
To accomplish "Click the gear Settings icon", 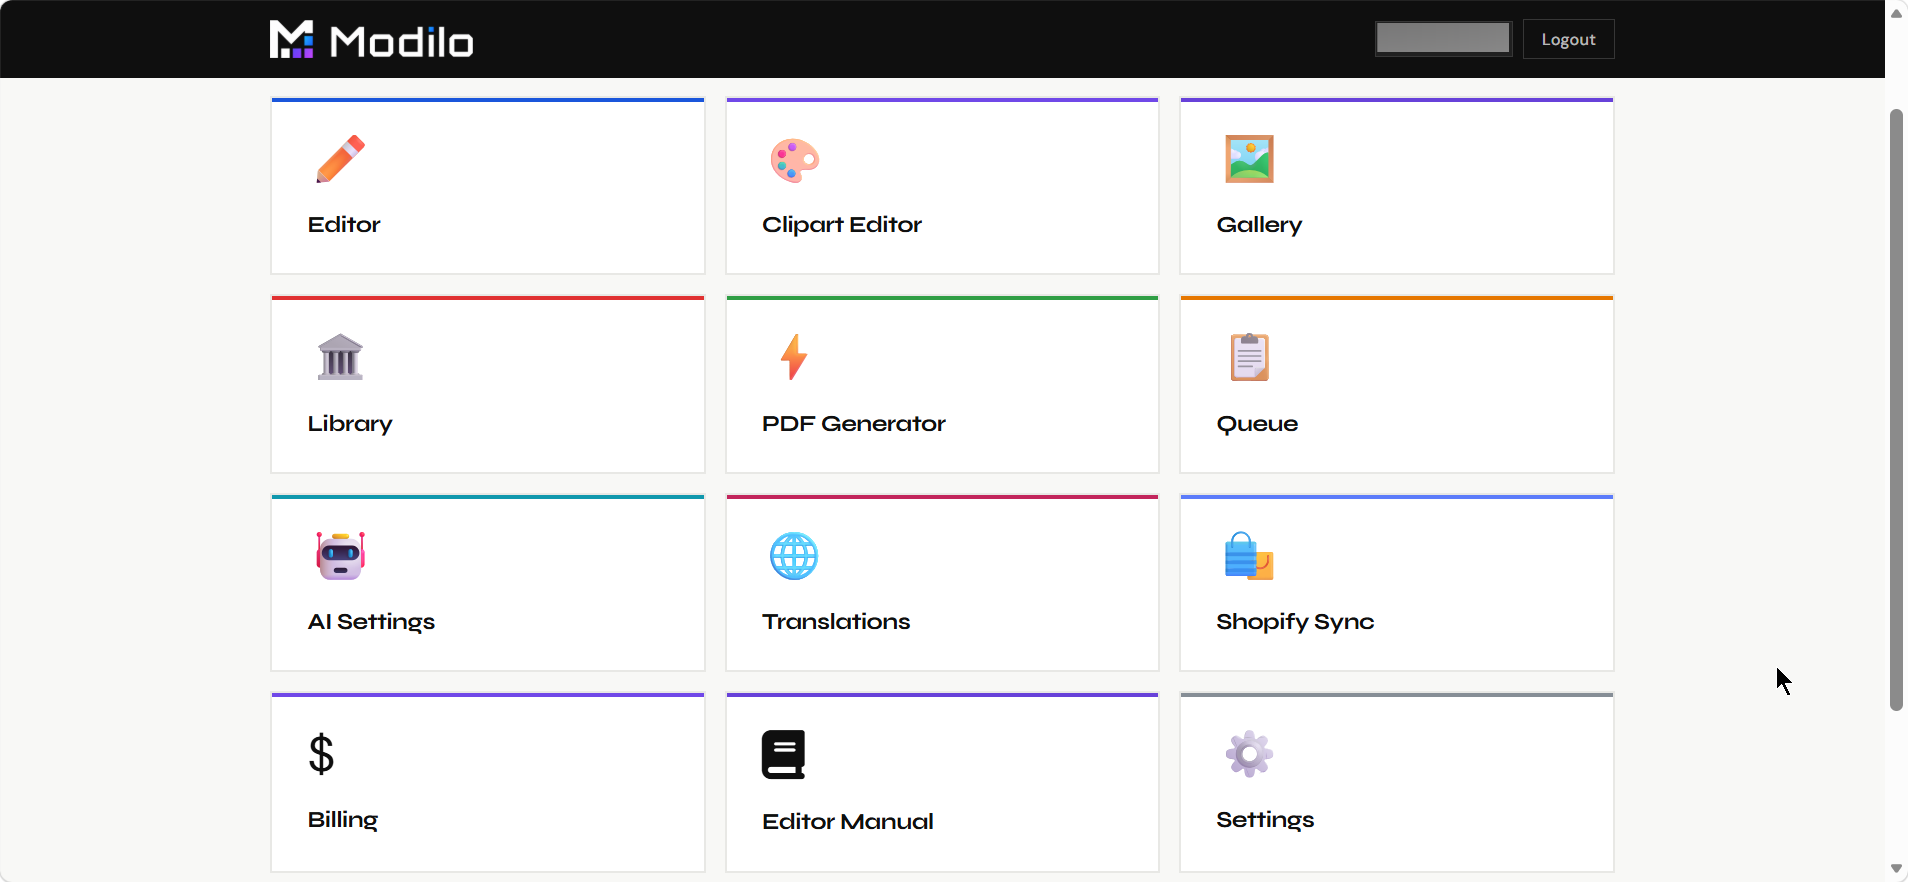I will [x=1249, y=754].
